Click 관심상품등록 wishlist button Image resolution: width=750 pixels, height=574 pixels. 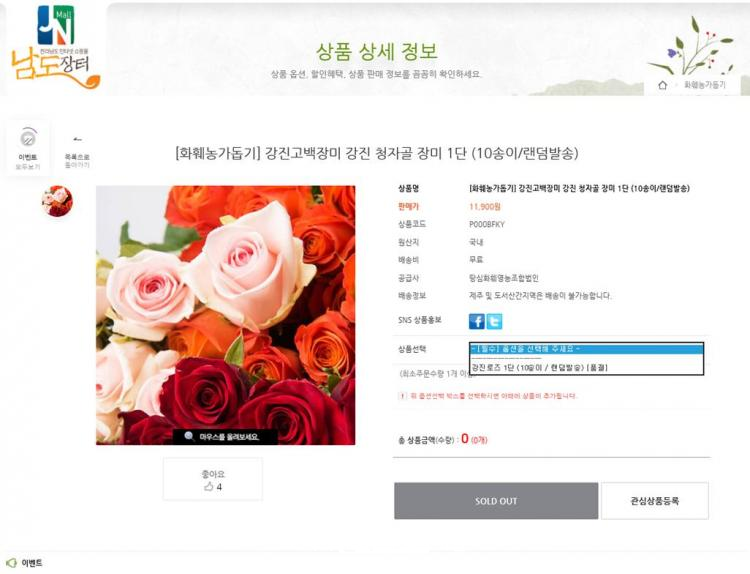coord(654,501)
